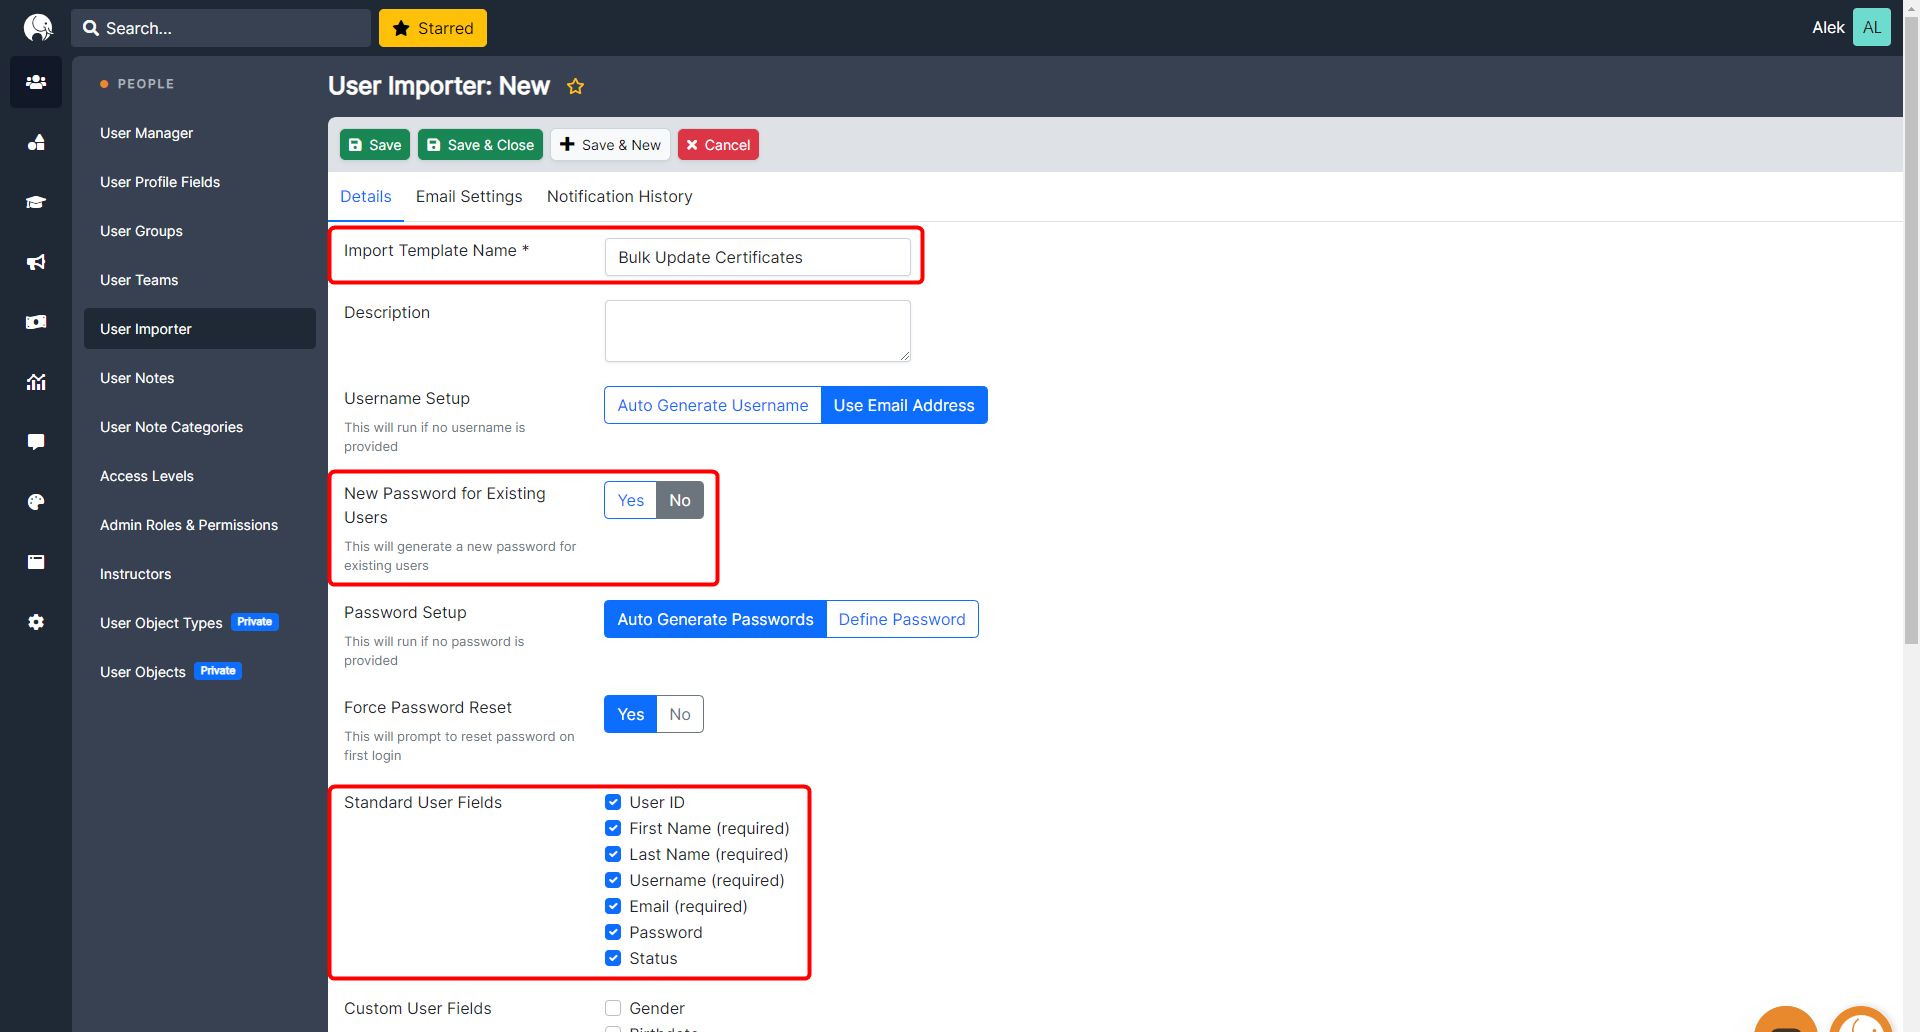Switch to the Details tab
Image resolution: width=1920 pixels, height=1032 pixels.
366,197
